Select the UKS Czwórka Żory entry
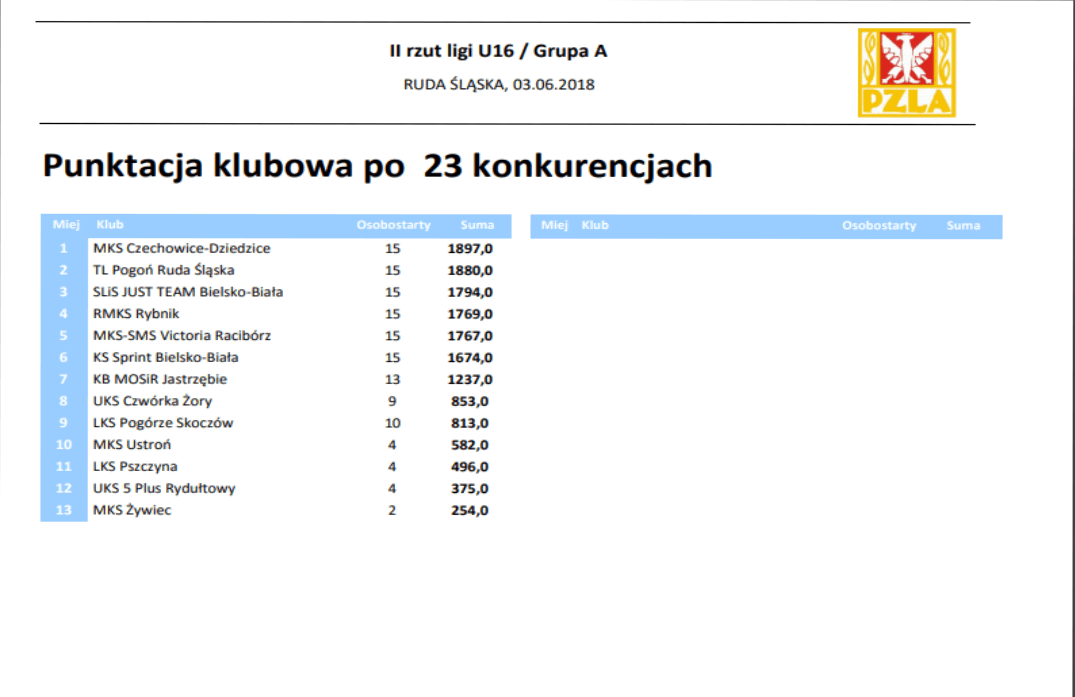 152,401
